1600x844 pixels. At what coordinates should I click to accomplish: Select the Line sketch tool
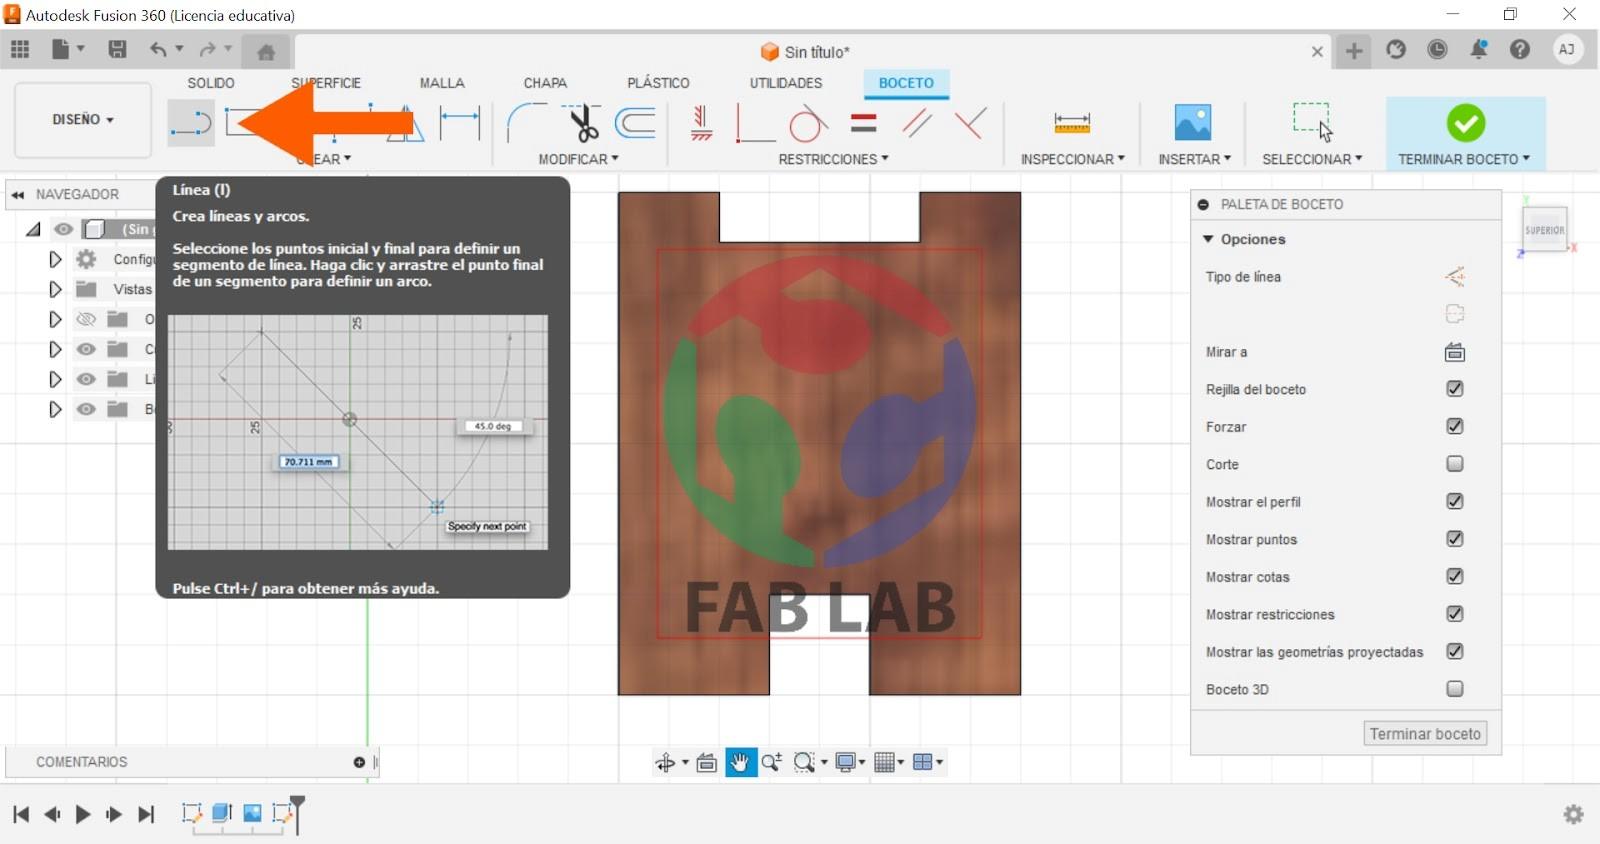click(x=190, y=124)
